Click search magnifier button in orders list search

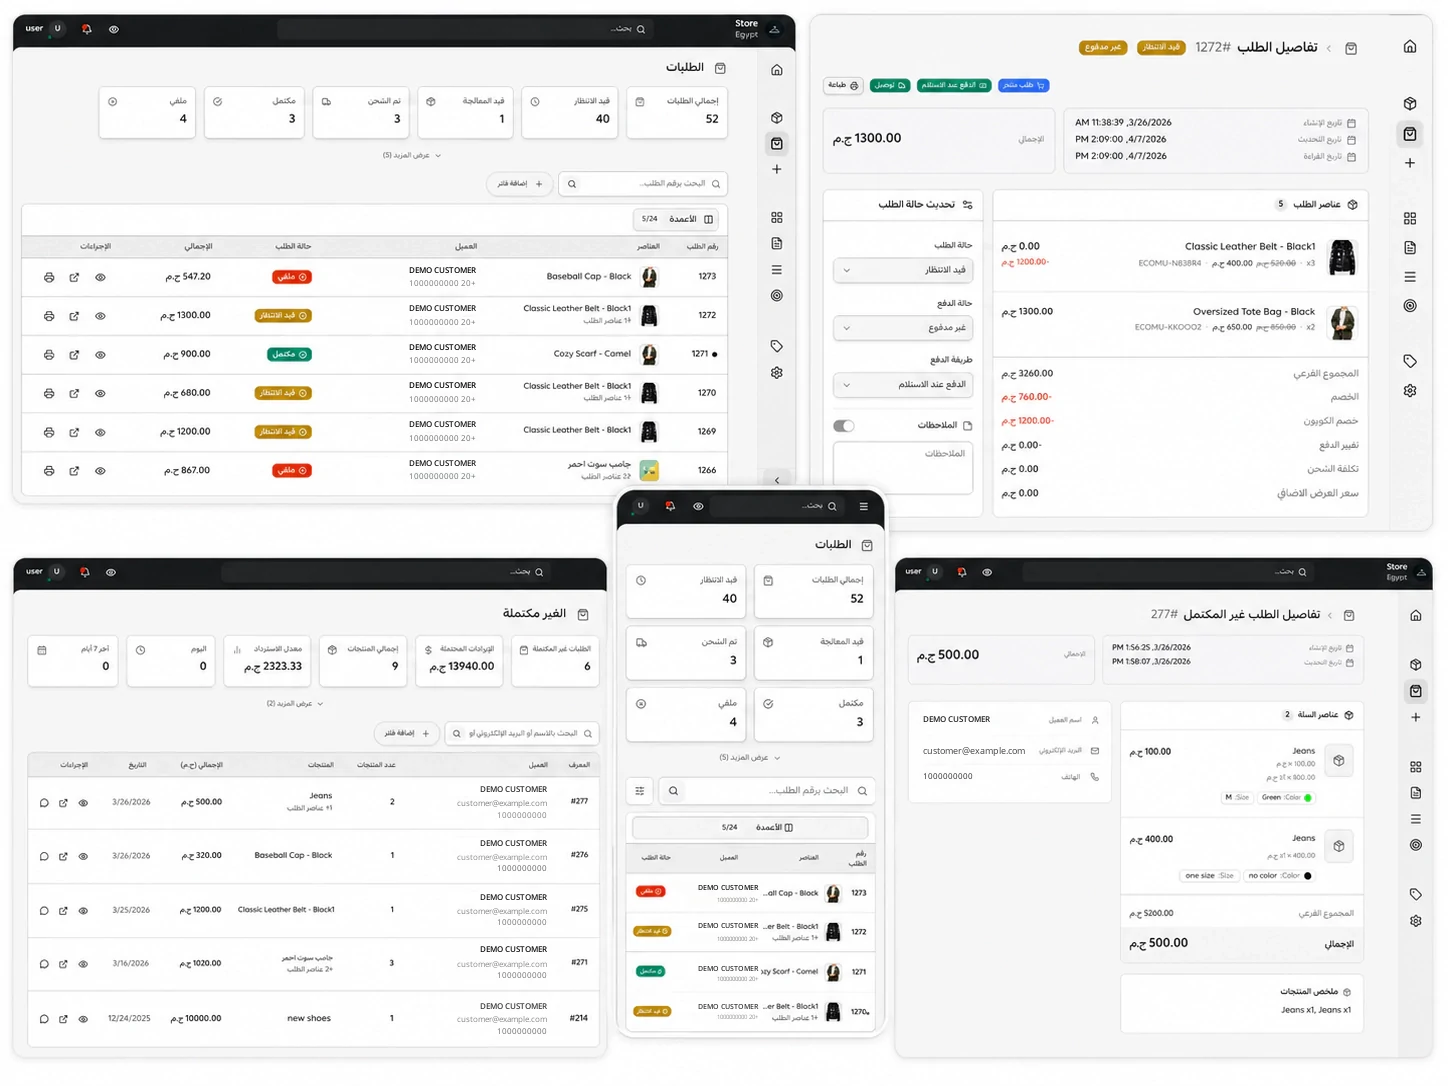tap(572, 184)
